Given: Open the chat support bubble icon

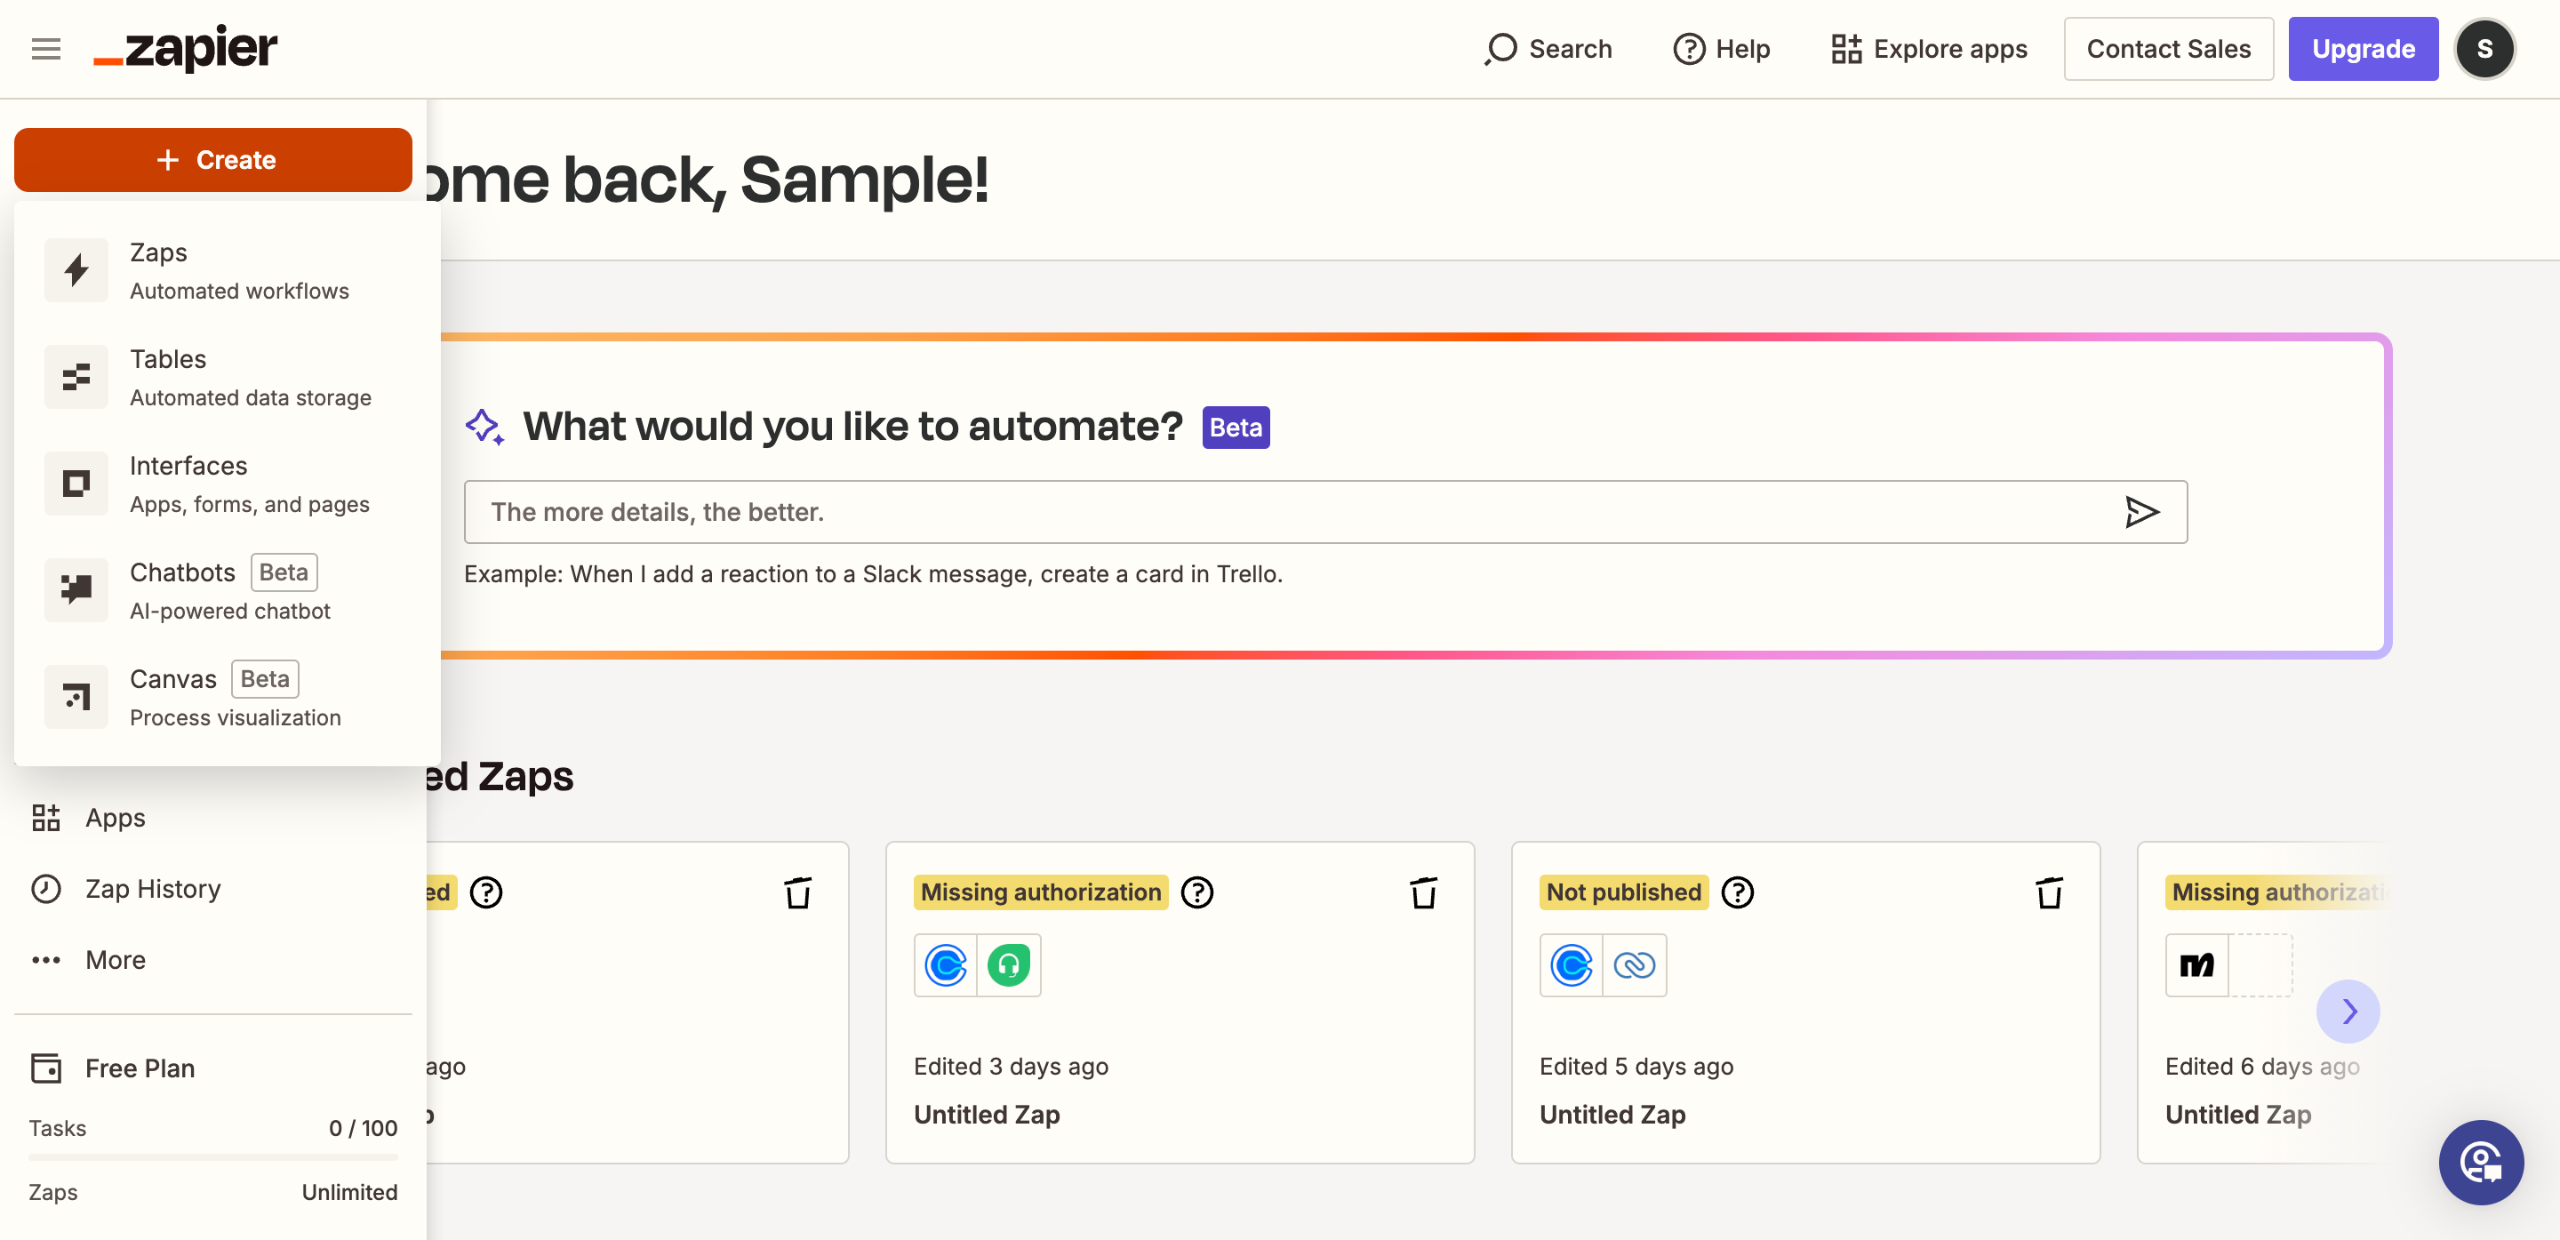Looking at the screenshot, I should point(2481,1163).
